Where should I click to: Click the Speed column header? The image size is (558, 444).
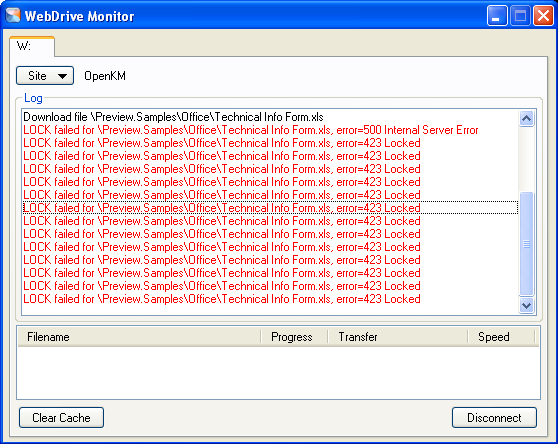click(x=501, y=337)
